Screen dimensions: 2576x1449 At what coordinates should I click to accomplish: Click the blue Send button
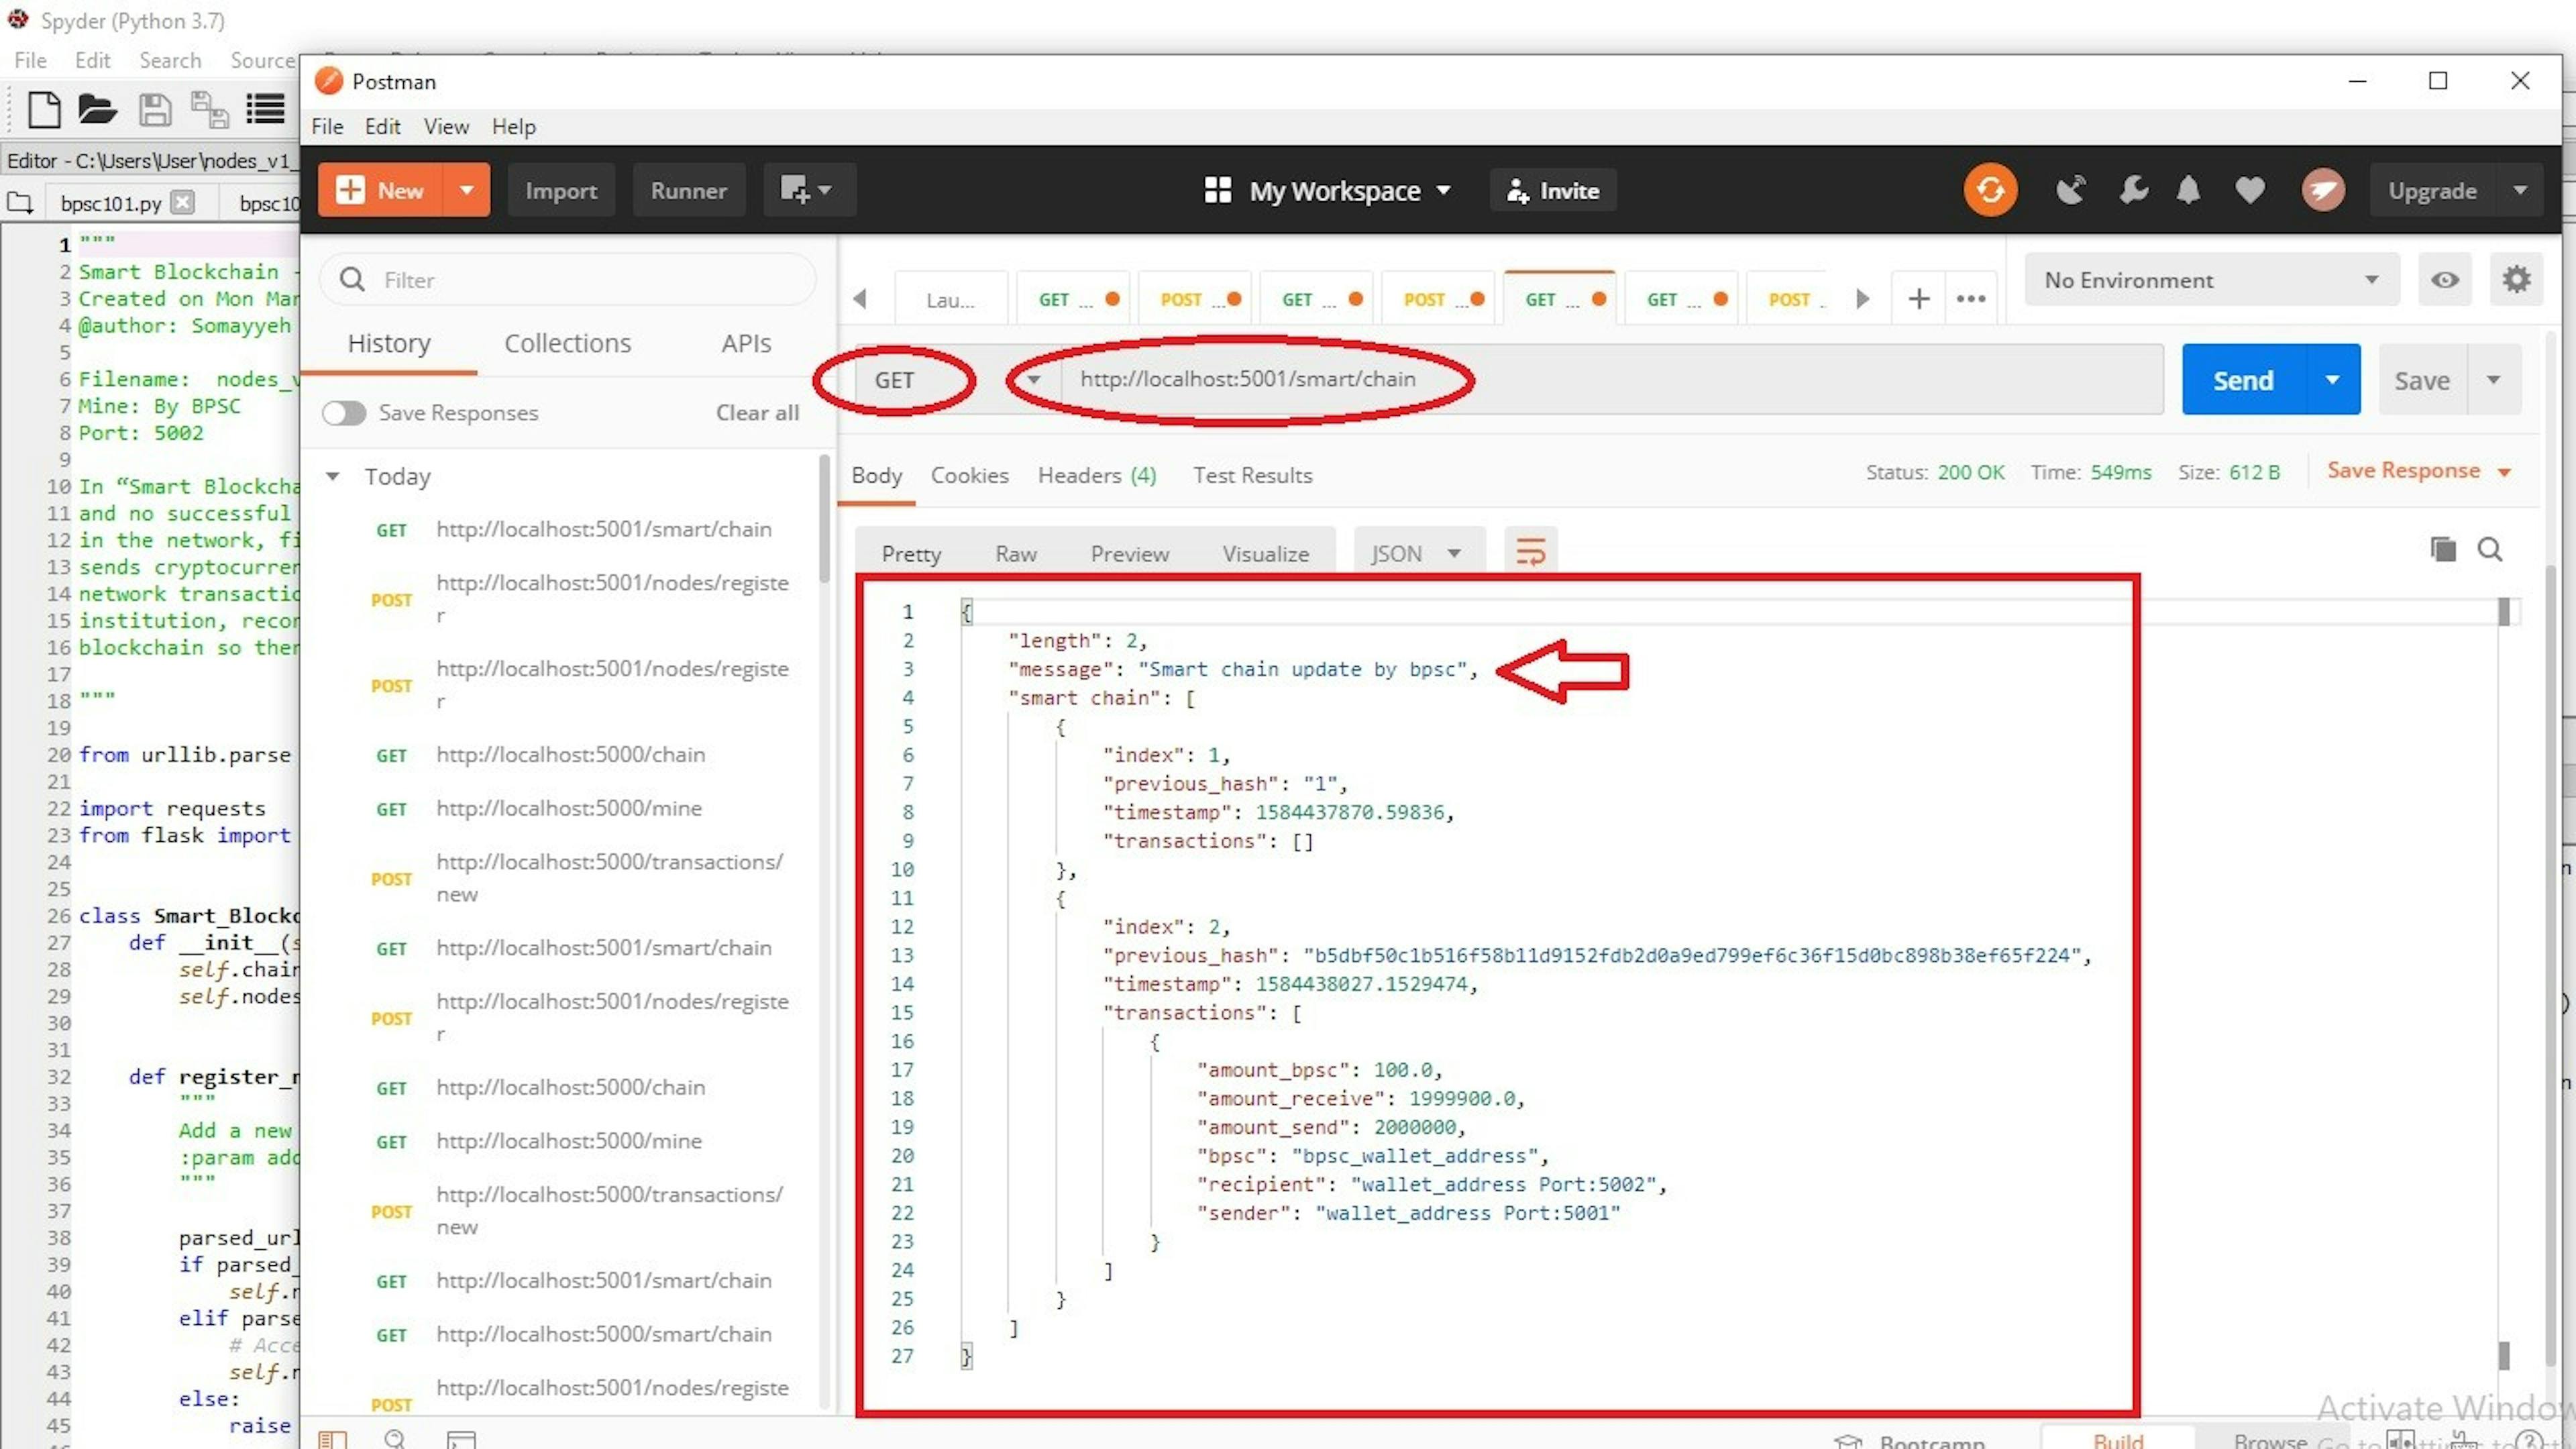[2243, 380]
